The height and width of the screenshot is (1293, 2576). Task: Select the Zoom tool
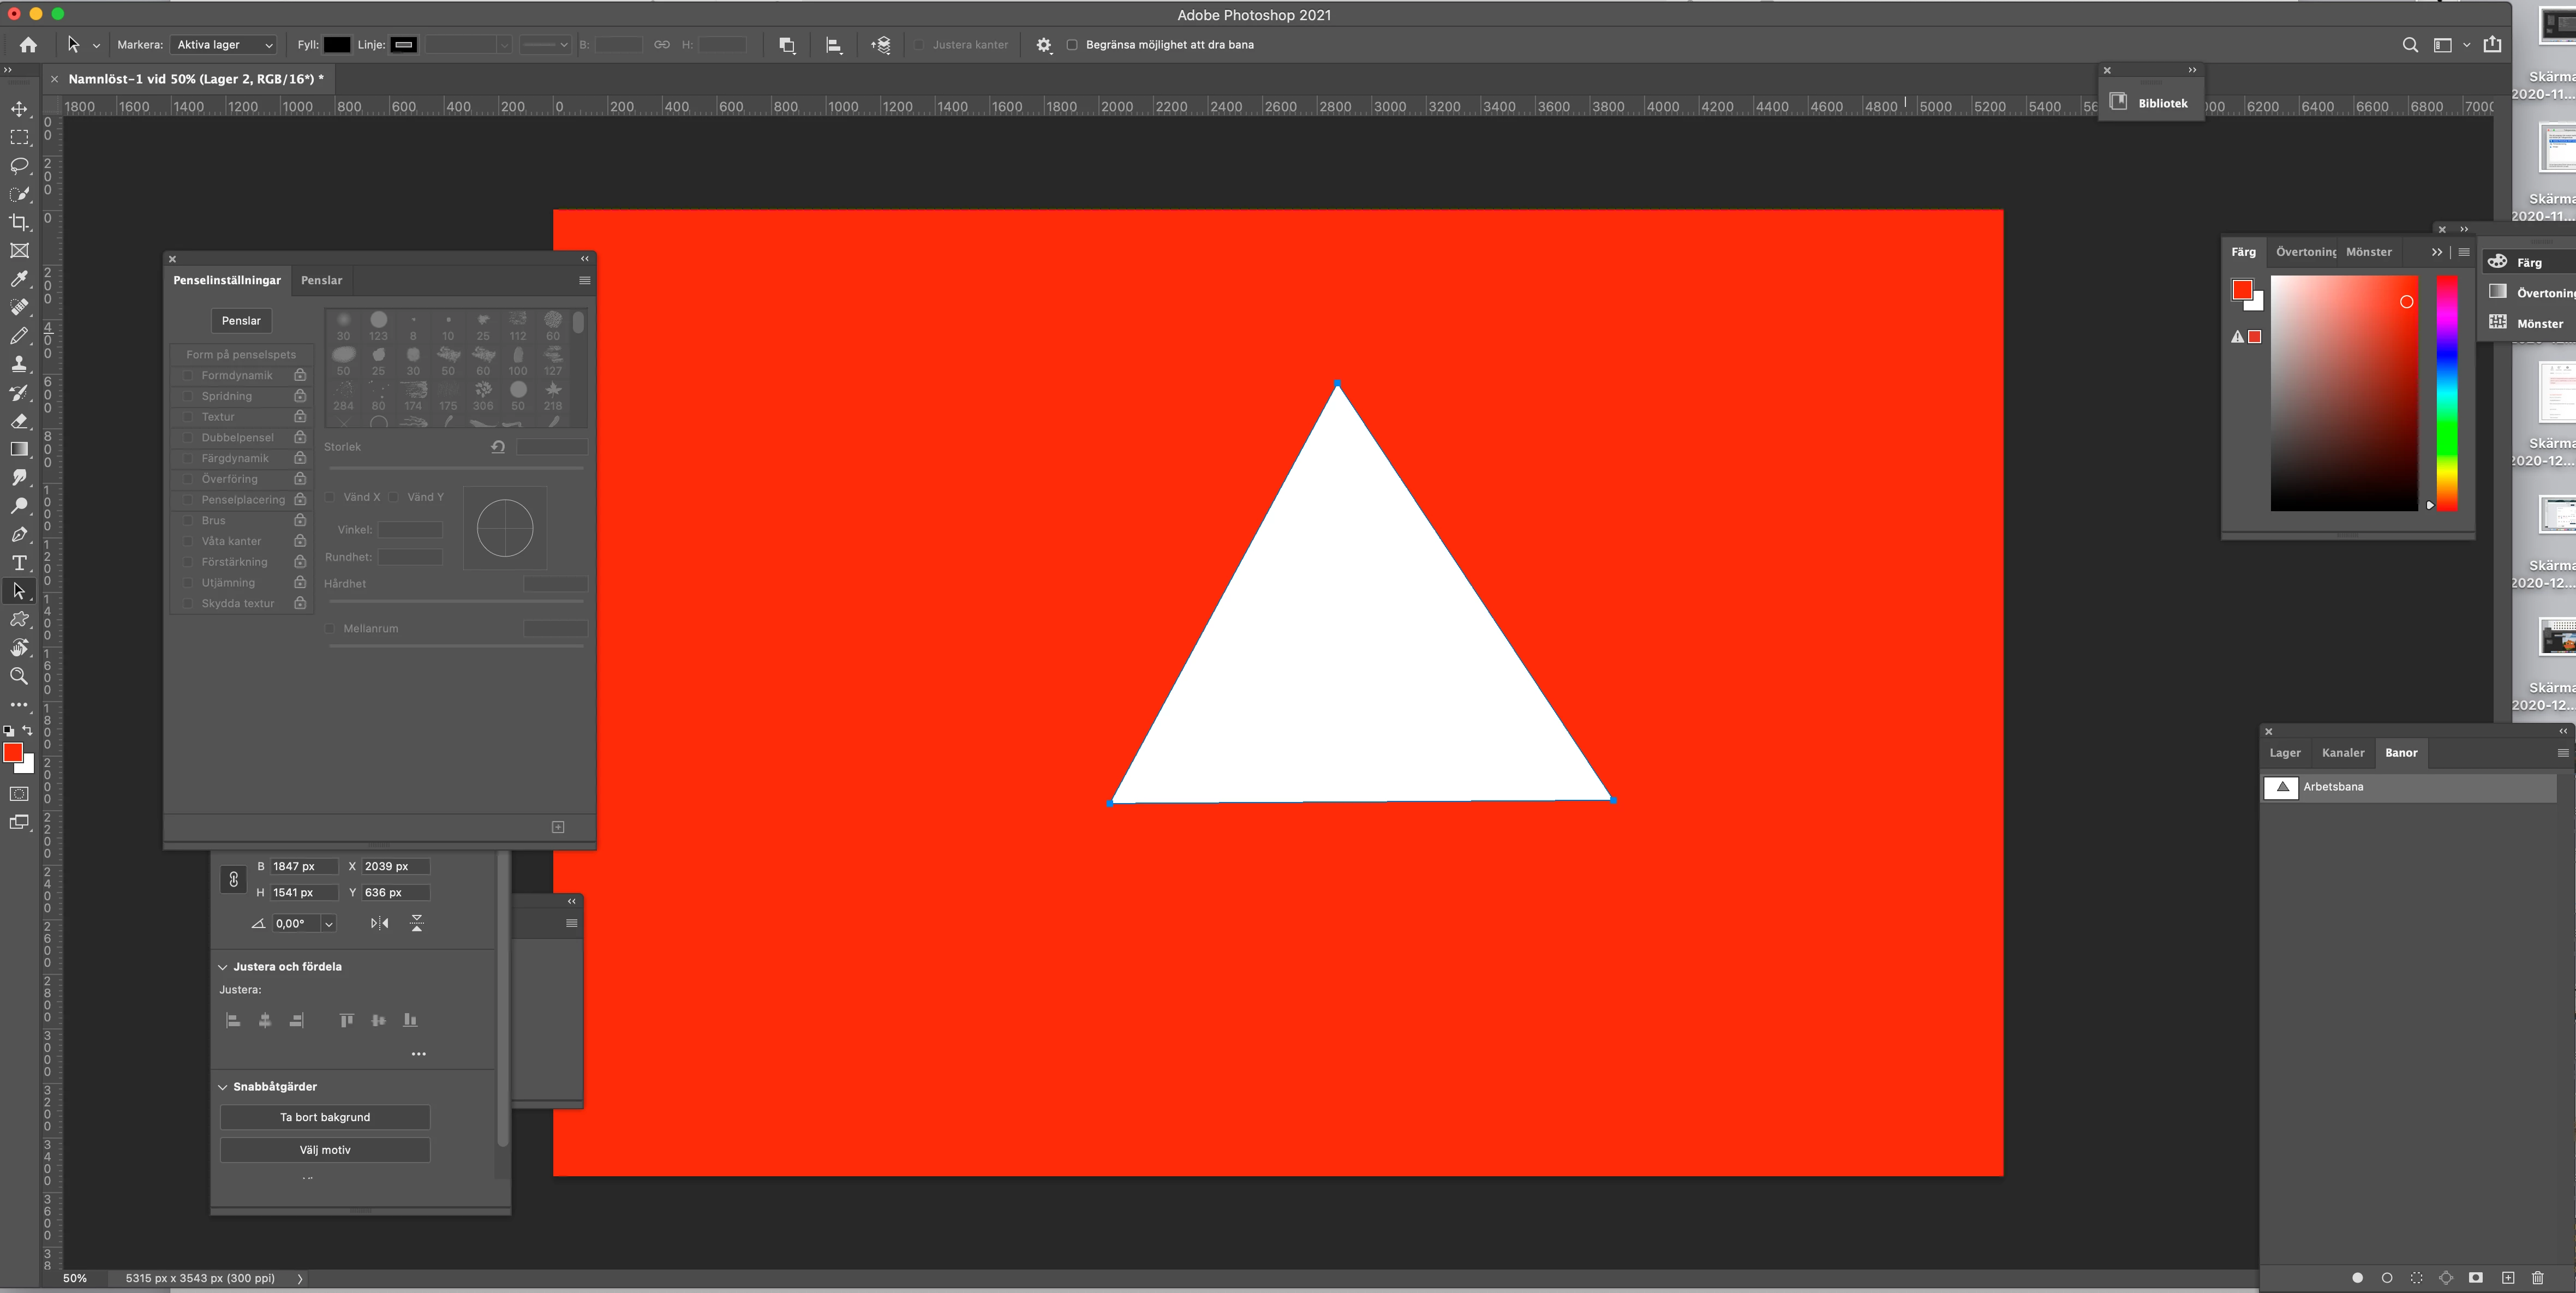[19, 676]
